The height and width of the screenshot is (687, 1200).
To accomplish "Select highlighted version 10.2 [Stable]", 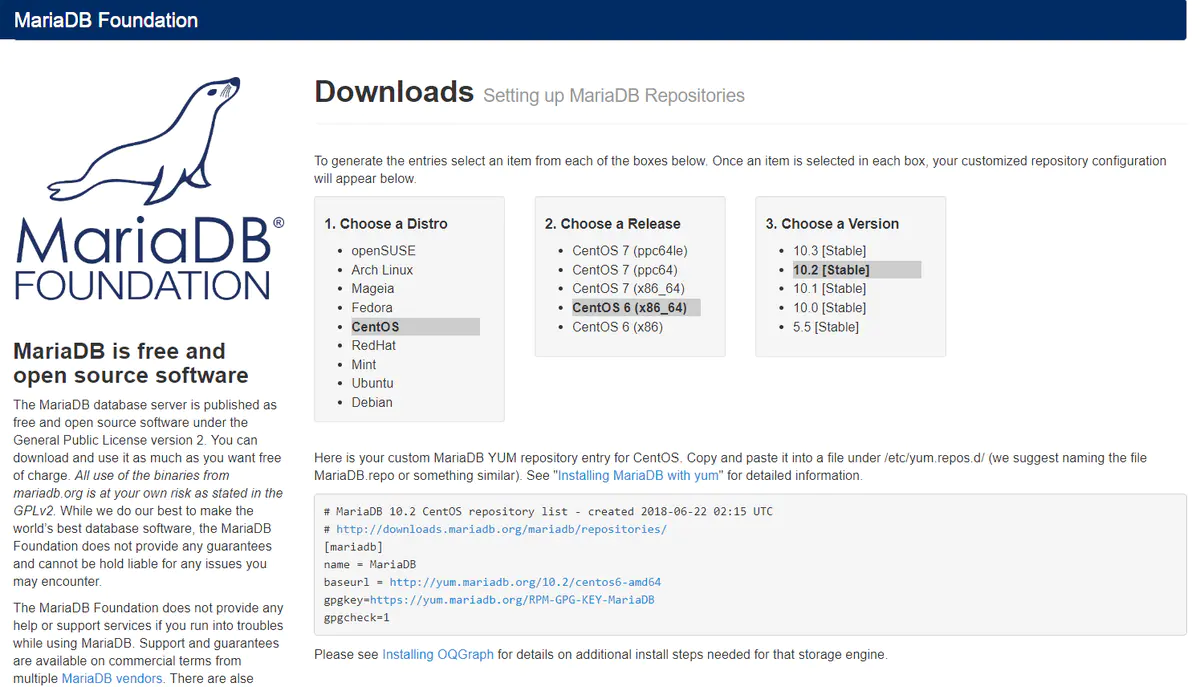I will pyautogui.click(x=857, y=270).
